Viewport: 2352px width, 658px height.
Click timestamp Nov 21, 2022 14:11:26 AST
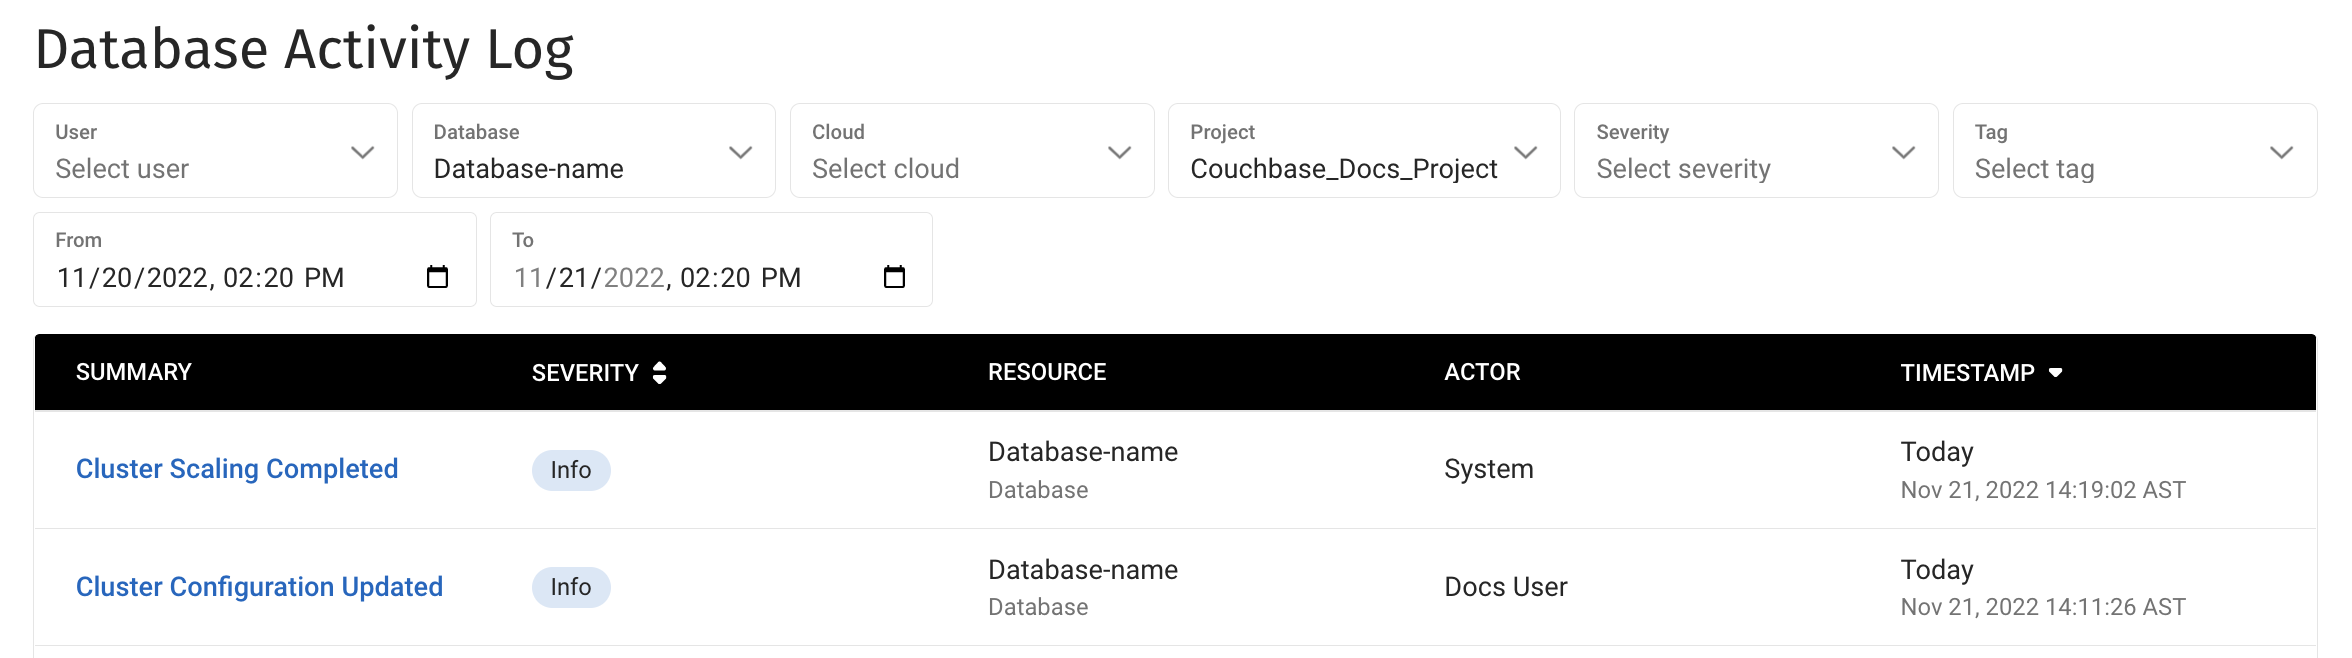[2042, 607]
